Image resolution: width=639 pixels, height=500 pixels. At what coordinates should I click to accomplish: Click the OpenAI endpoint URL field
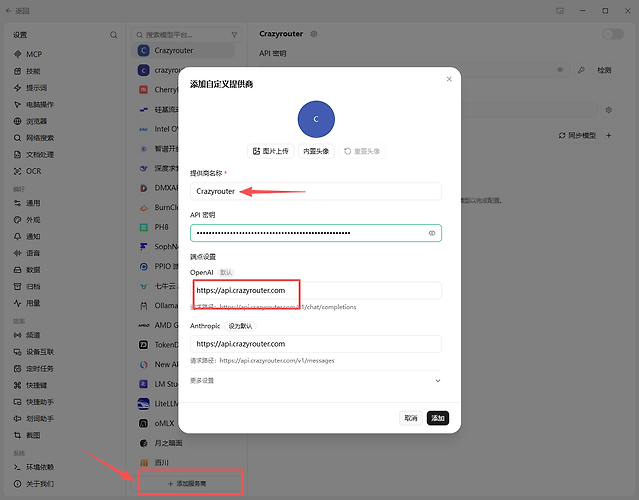point(316,291)
